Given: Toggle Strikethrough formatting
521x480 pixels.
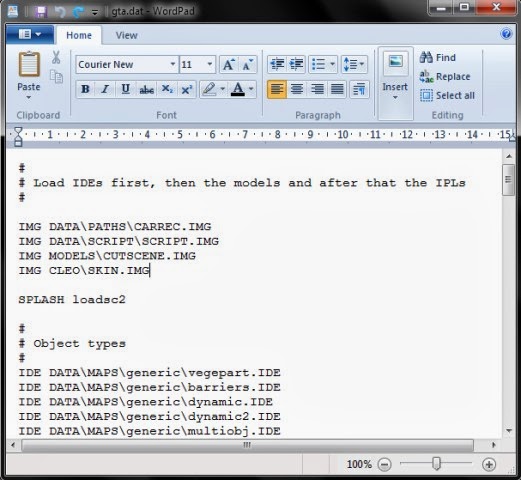Looking at the screenshot, I should [x=146, y=89].
